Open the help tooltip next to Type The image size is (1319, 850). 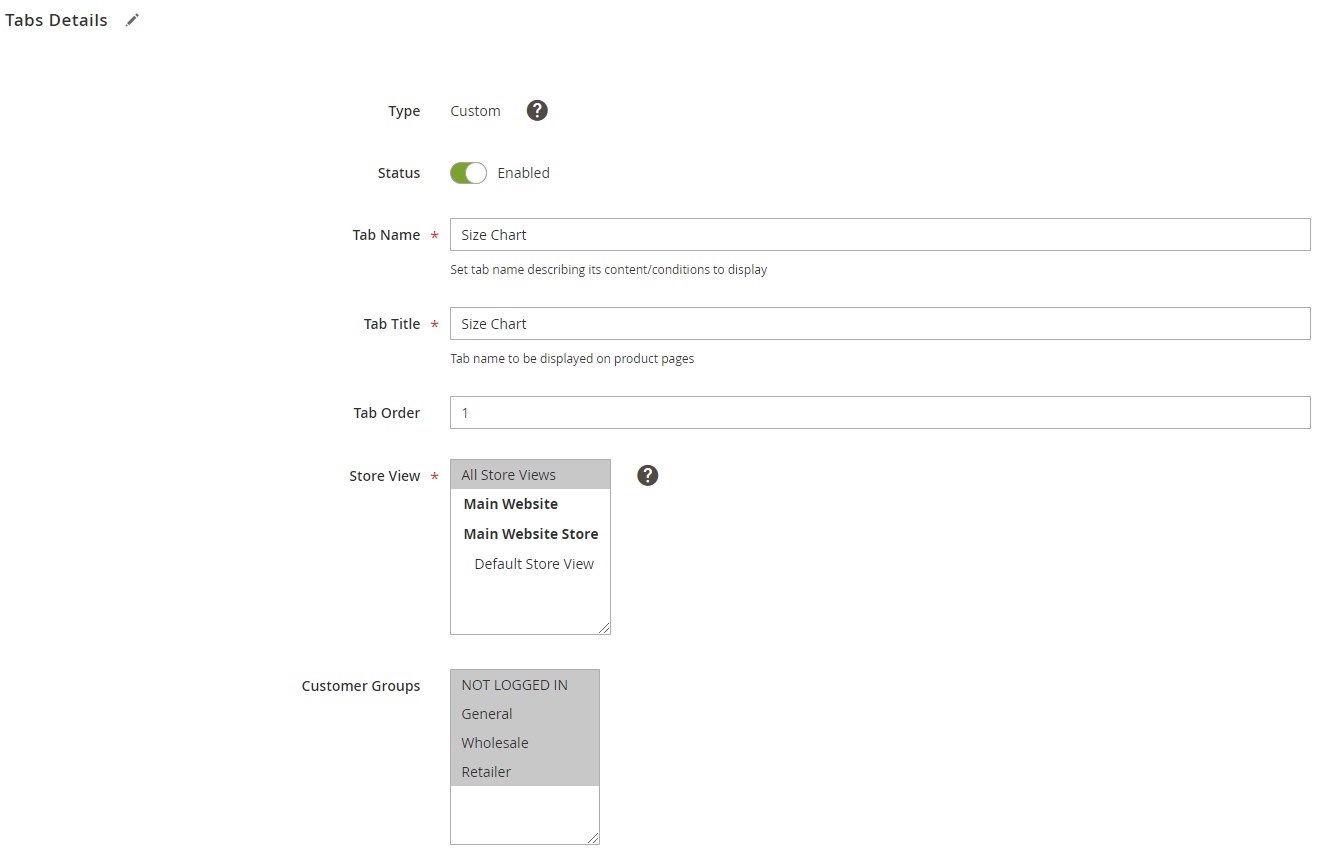(x=537, y=111)
